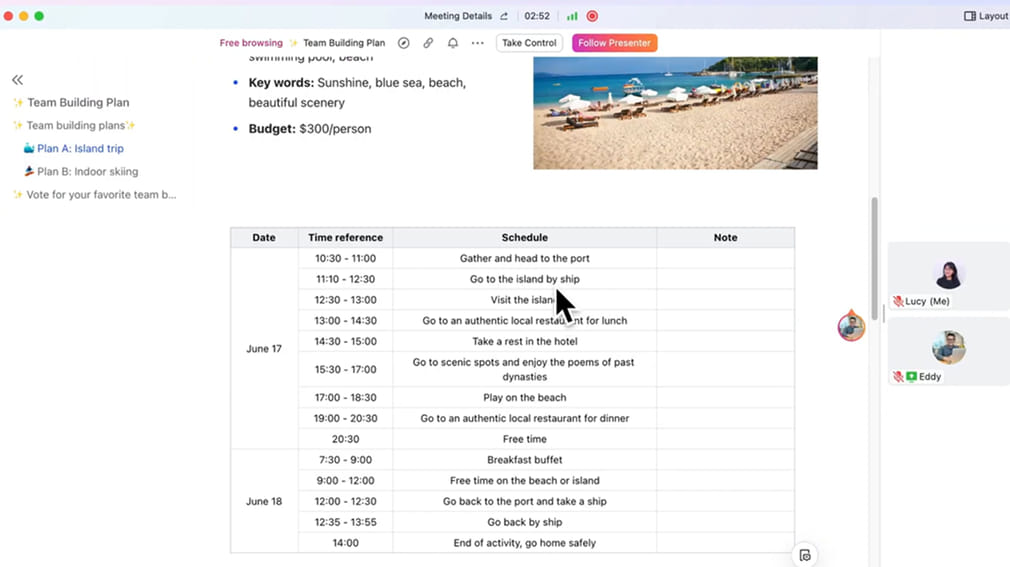
Task: Collapse the sidebar with double-chevron icon
Action: [17, 80]
